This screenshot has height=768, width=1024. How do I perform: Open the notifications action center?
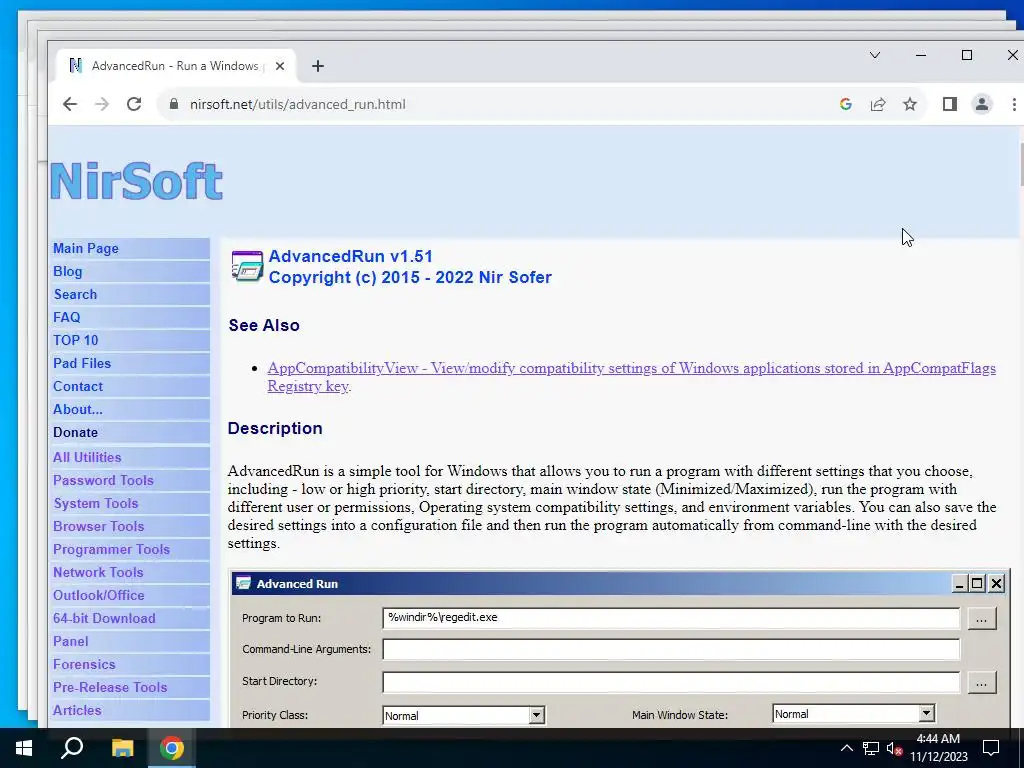click(x=991, y=748)
